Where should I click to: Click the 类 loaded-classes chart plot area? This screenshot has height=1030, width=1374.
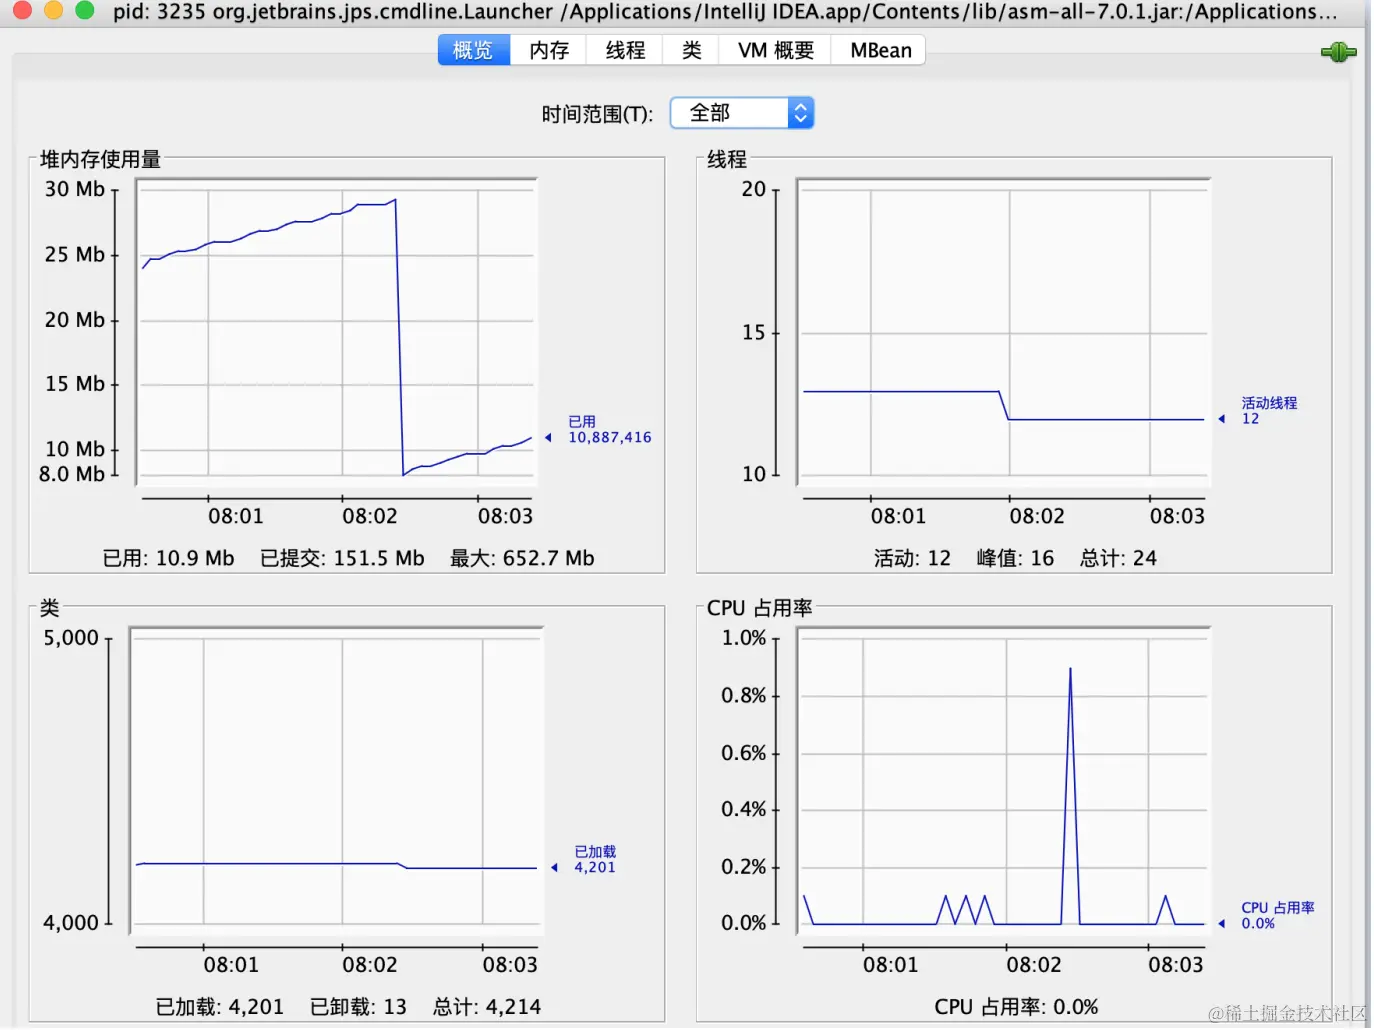[x=337, y=782]
